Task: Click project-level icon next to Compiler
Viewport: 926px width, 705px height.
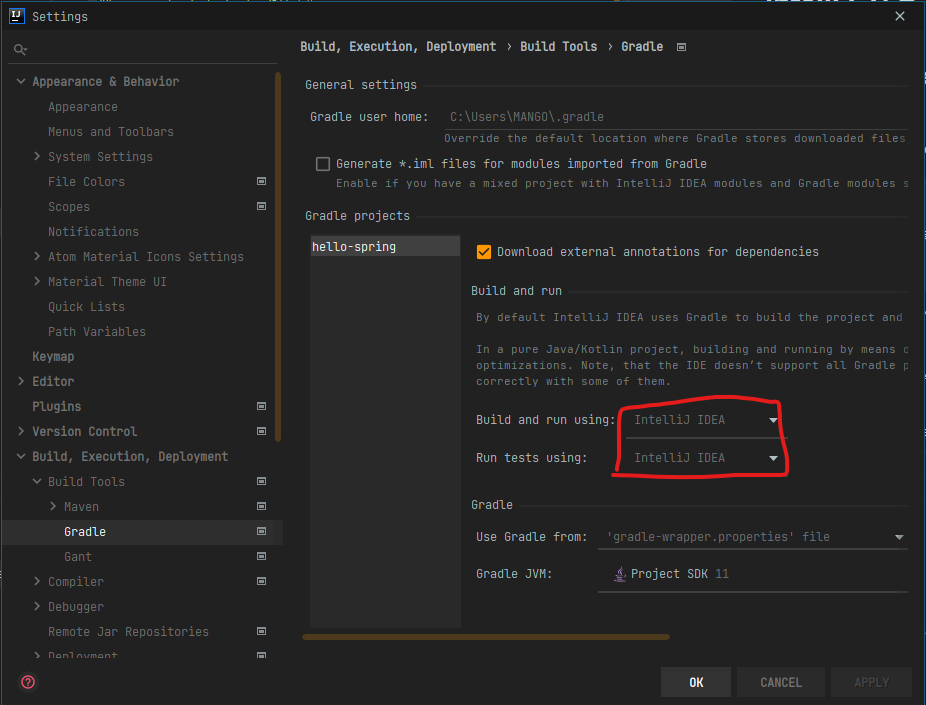Action: coord(261,581)
